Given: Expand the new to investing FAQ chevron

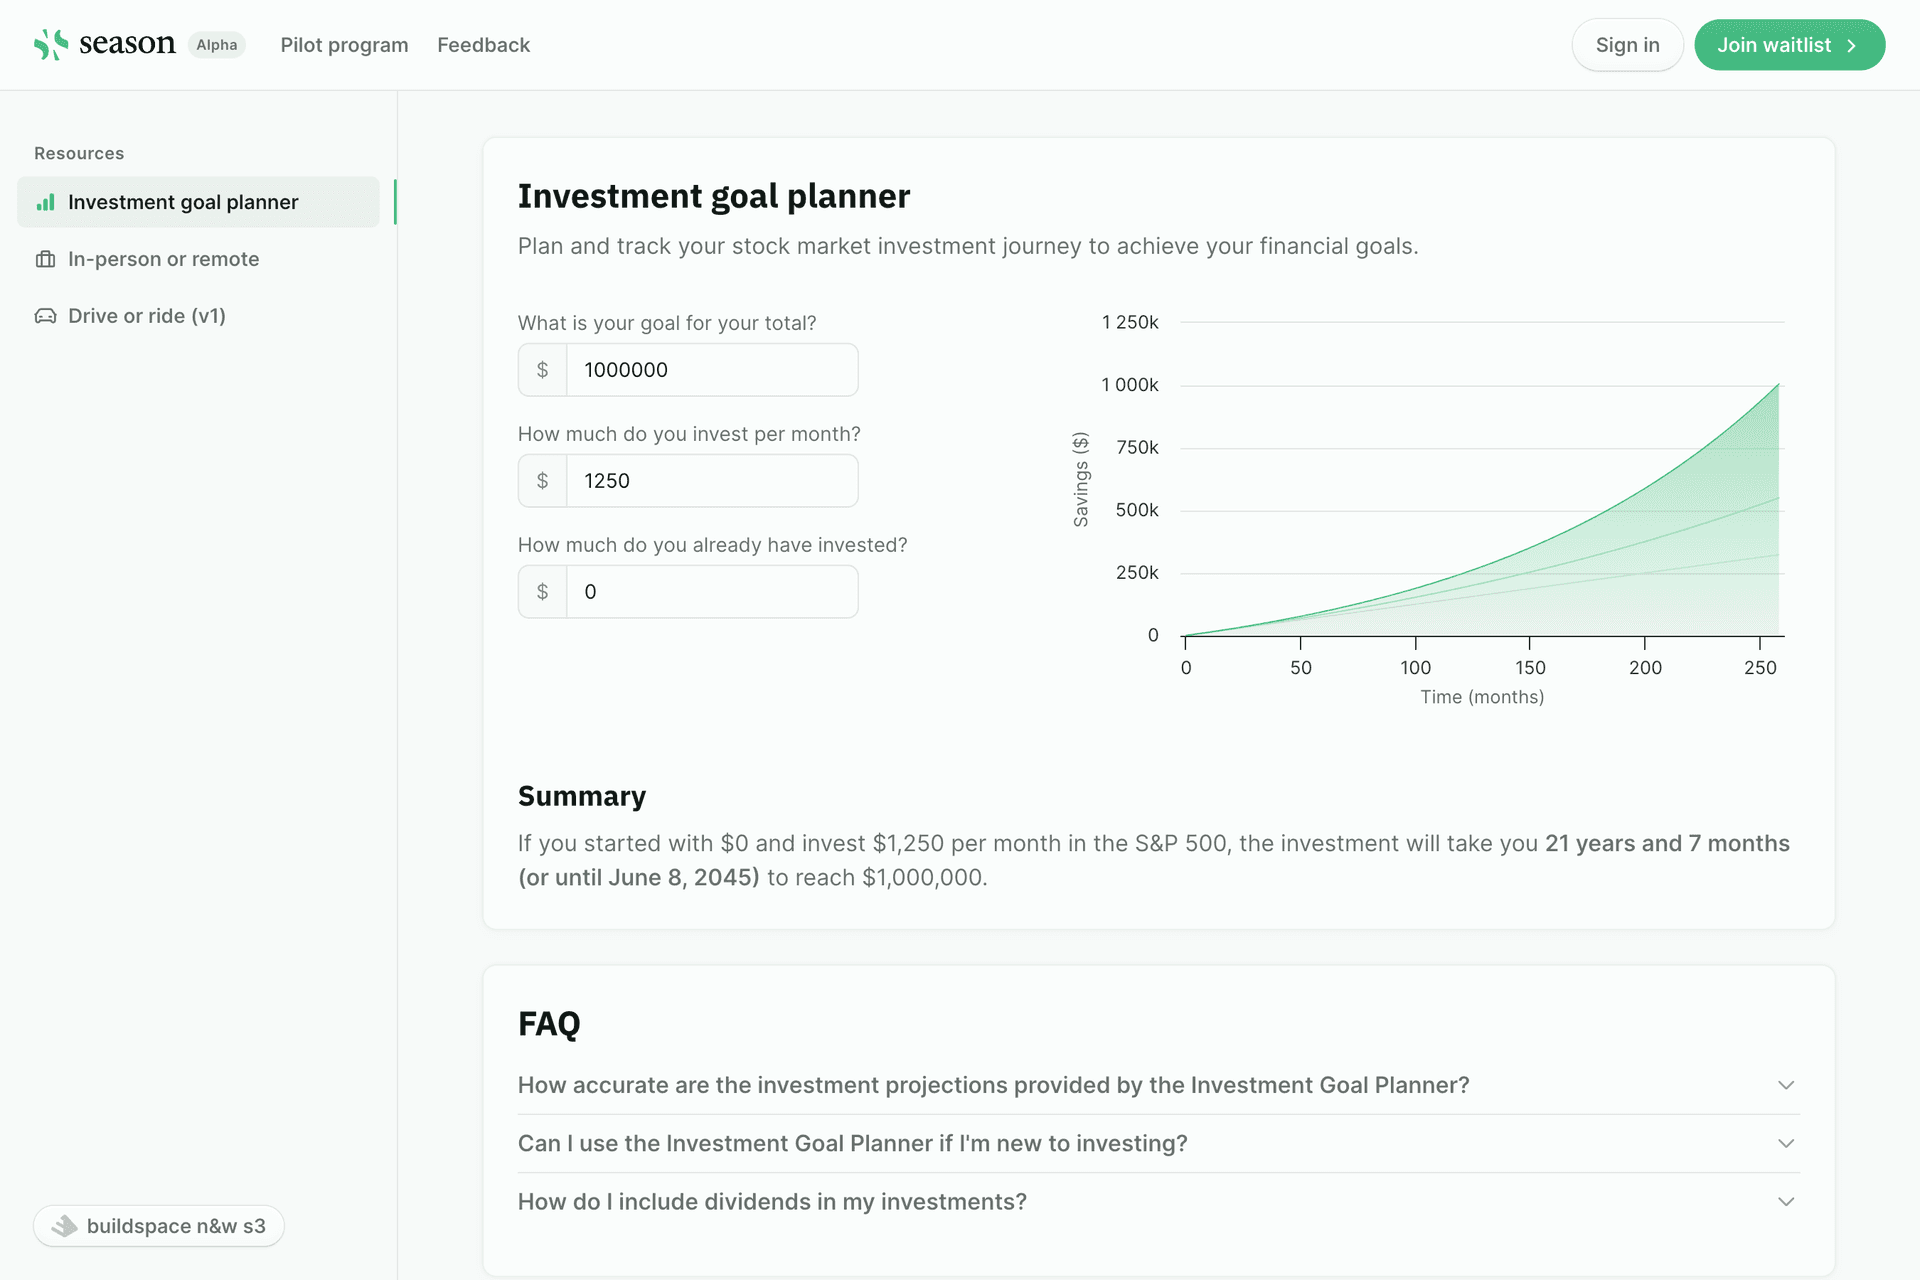Looking at the screenshot, I should [x=1785, y=1143].
